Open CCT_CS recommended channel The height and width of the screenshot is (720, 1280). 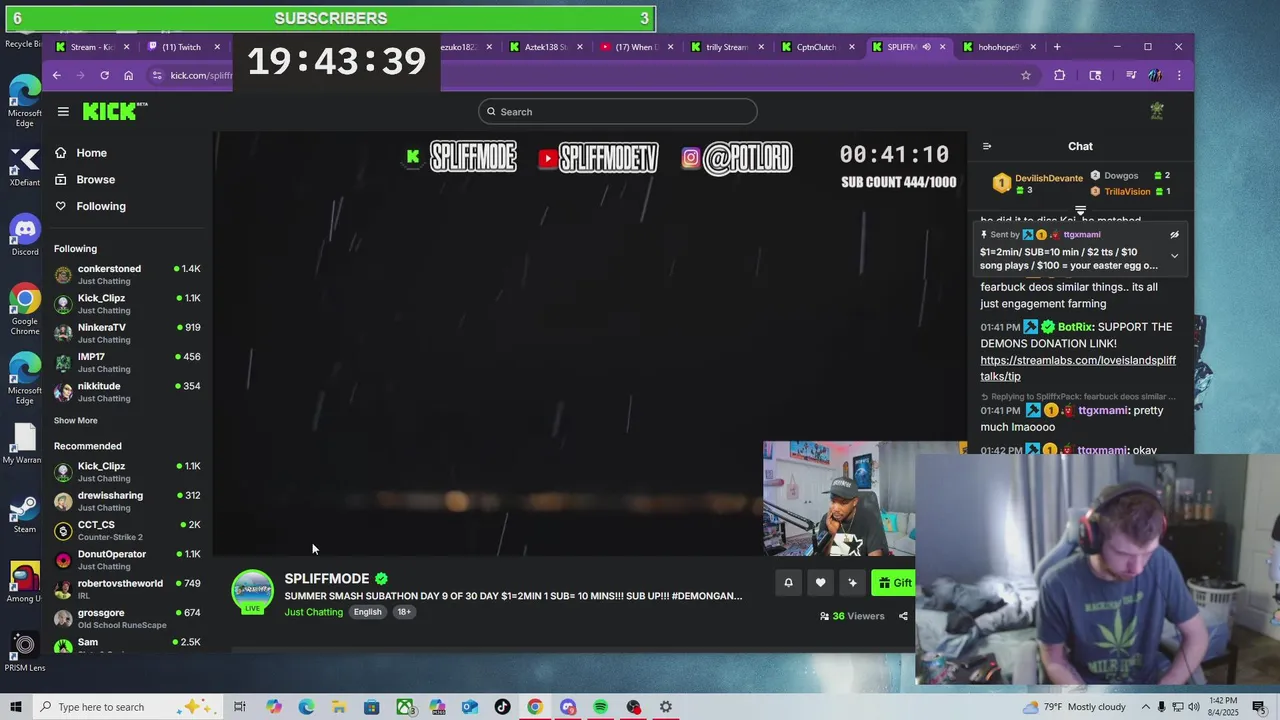(127, 530)
